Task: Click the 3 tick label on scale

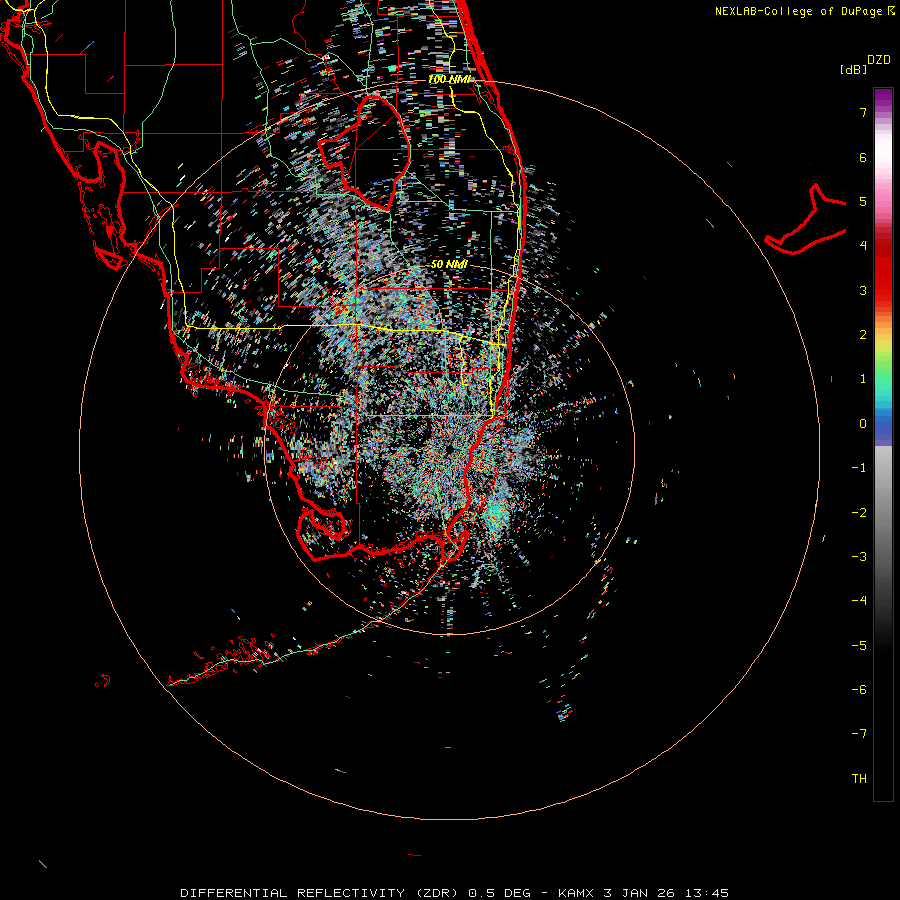Action: point(863,290)
